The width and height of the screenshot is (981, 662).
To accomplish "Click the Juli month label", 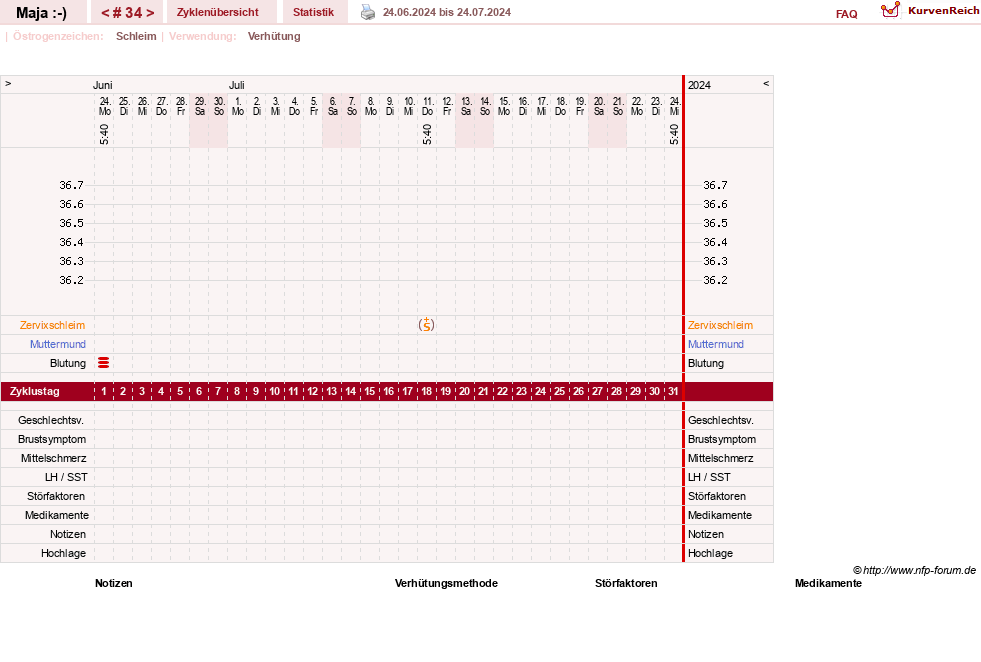I will (236, 85).
